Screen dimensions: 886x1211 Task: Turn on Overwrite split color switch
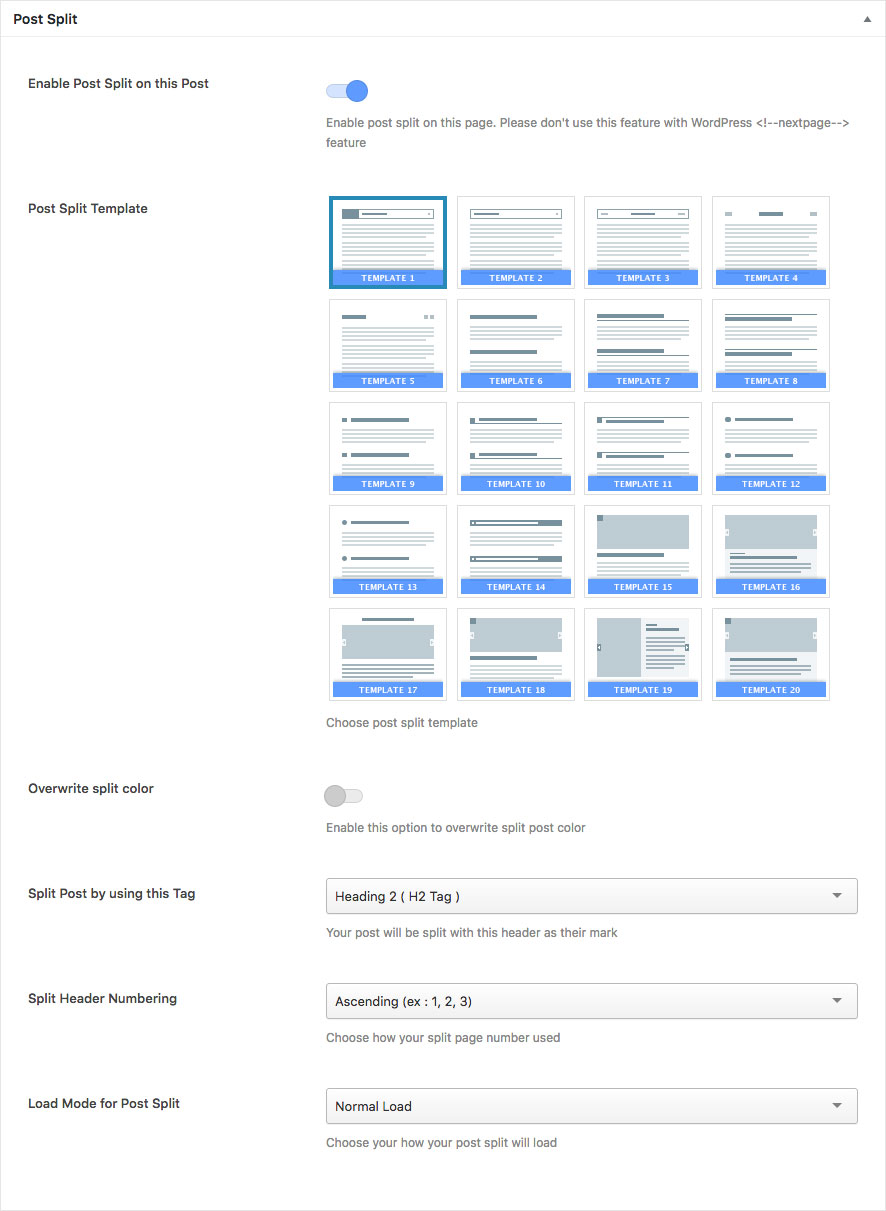344,796
